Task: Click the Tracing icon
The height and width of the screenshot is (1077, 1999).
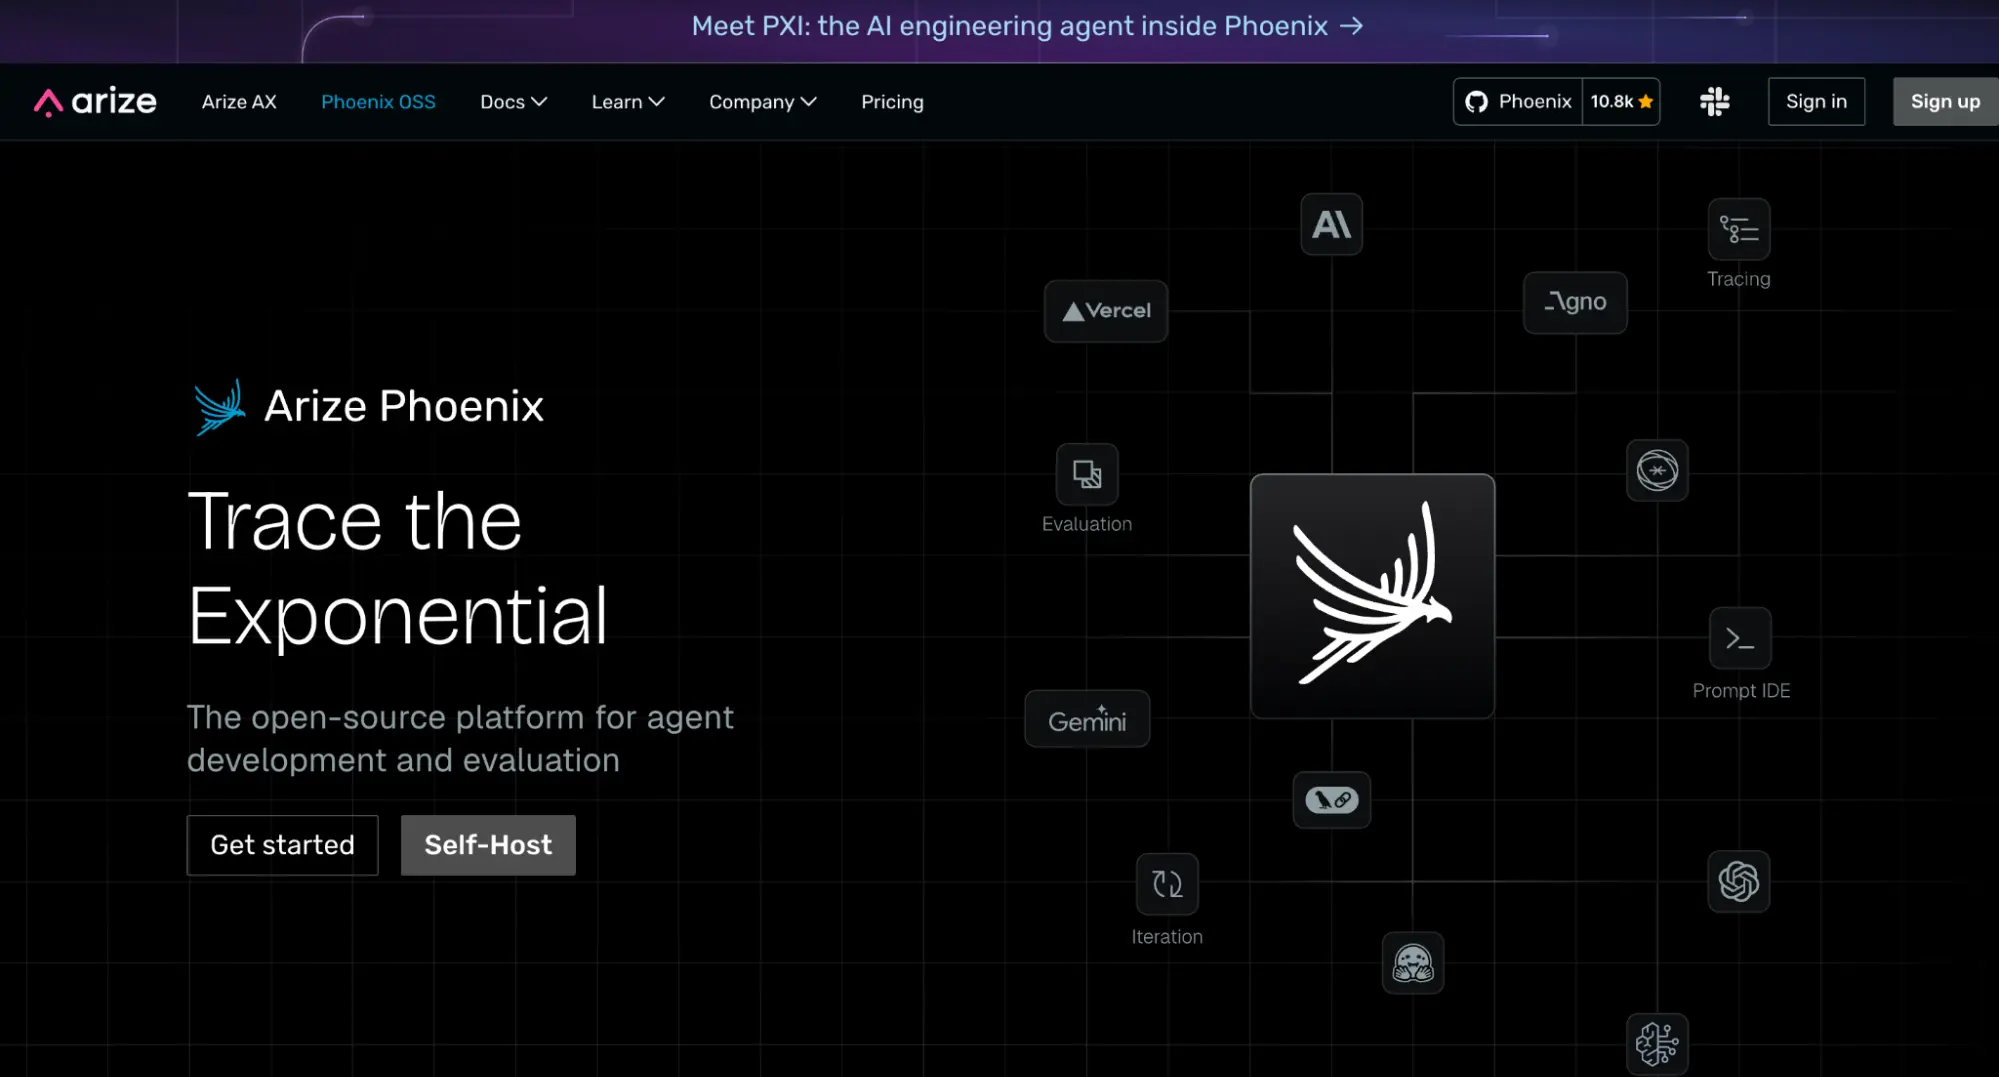Action: [1739, 229]
